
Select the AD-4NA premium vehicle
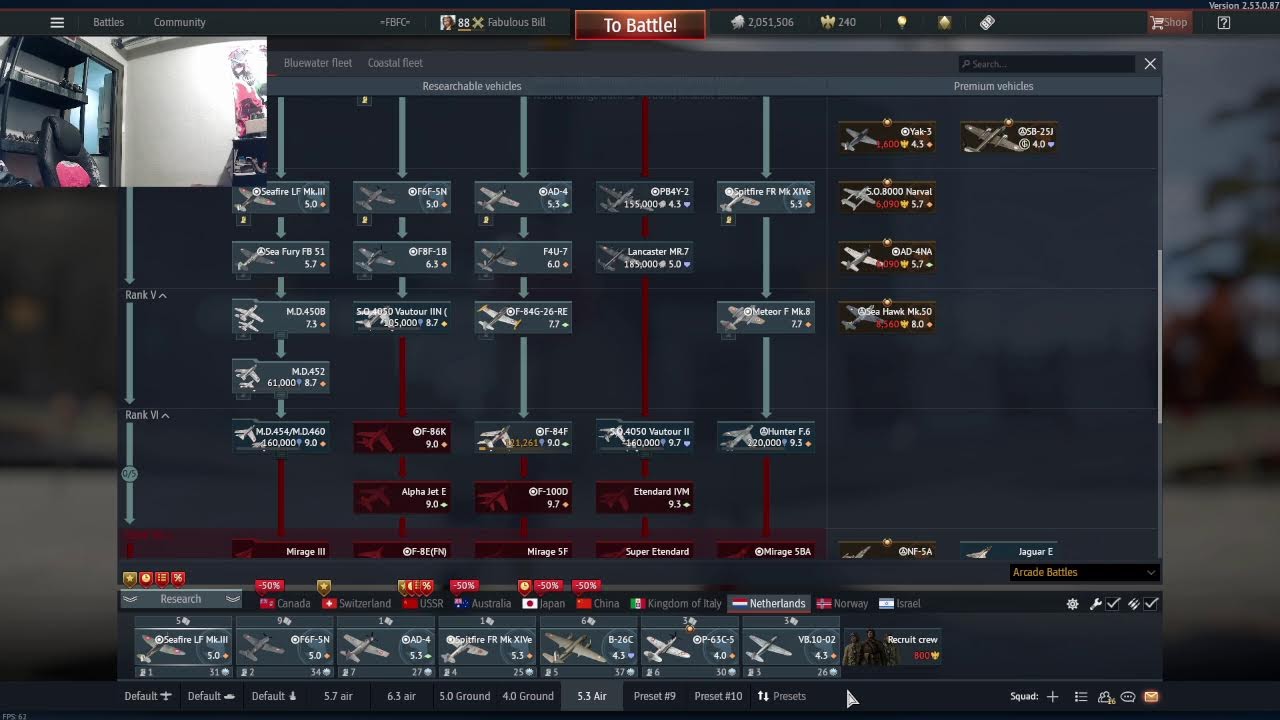tap(887, 258)
